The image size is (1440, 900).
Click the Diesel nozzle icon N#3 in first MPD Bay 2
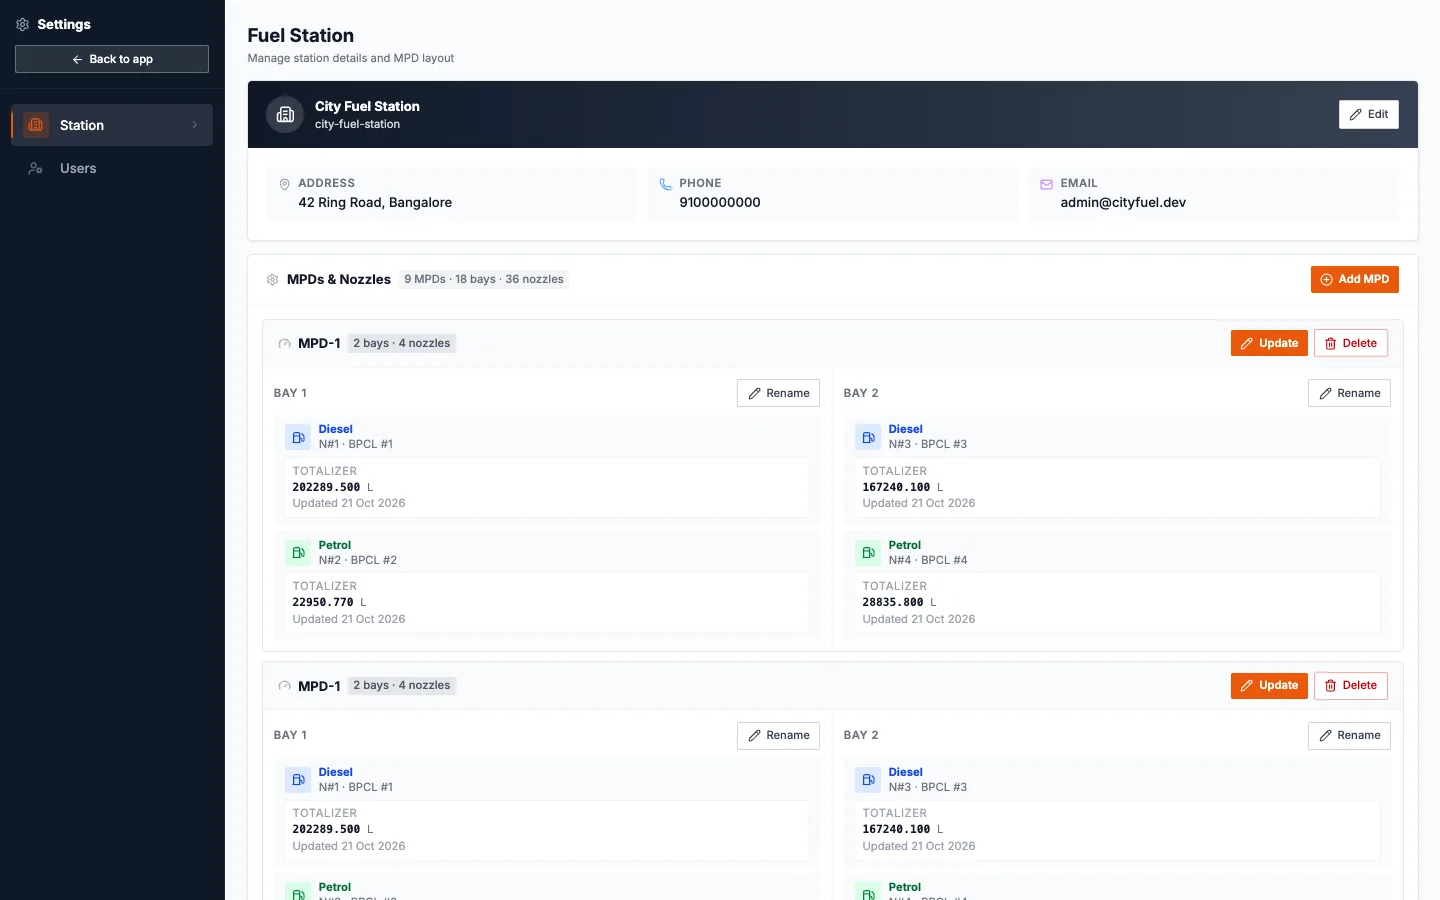tap(868, 437)
